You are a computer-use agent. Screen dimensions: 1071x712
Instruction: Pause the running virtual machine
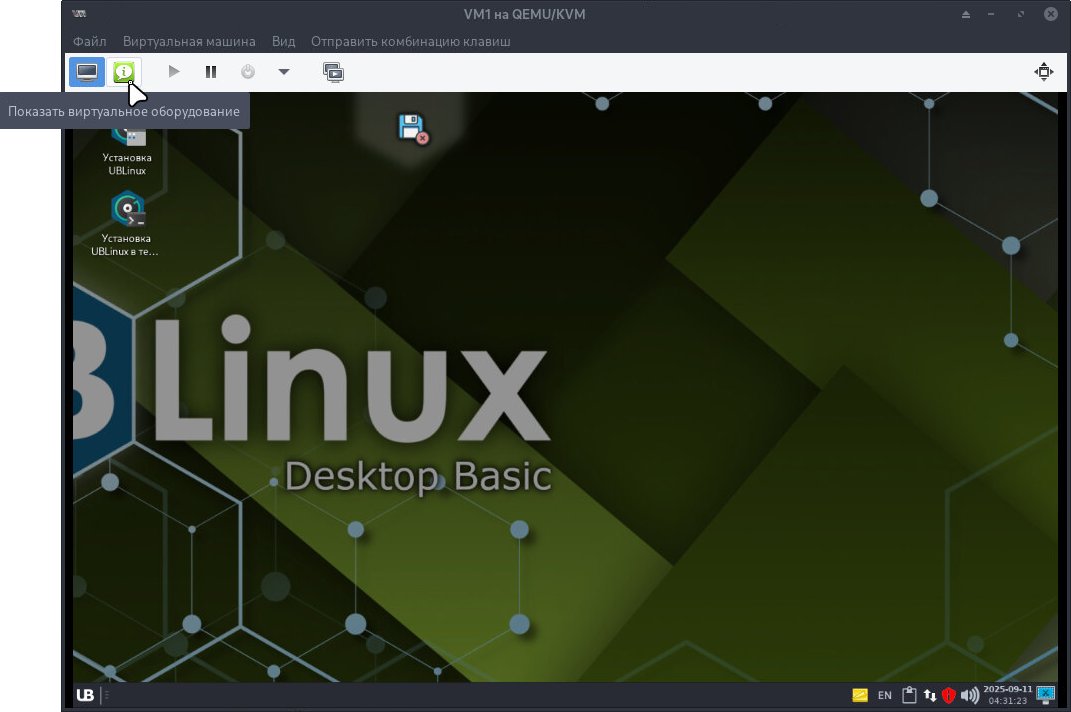click(211, 71)
